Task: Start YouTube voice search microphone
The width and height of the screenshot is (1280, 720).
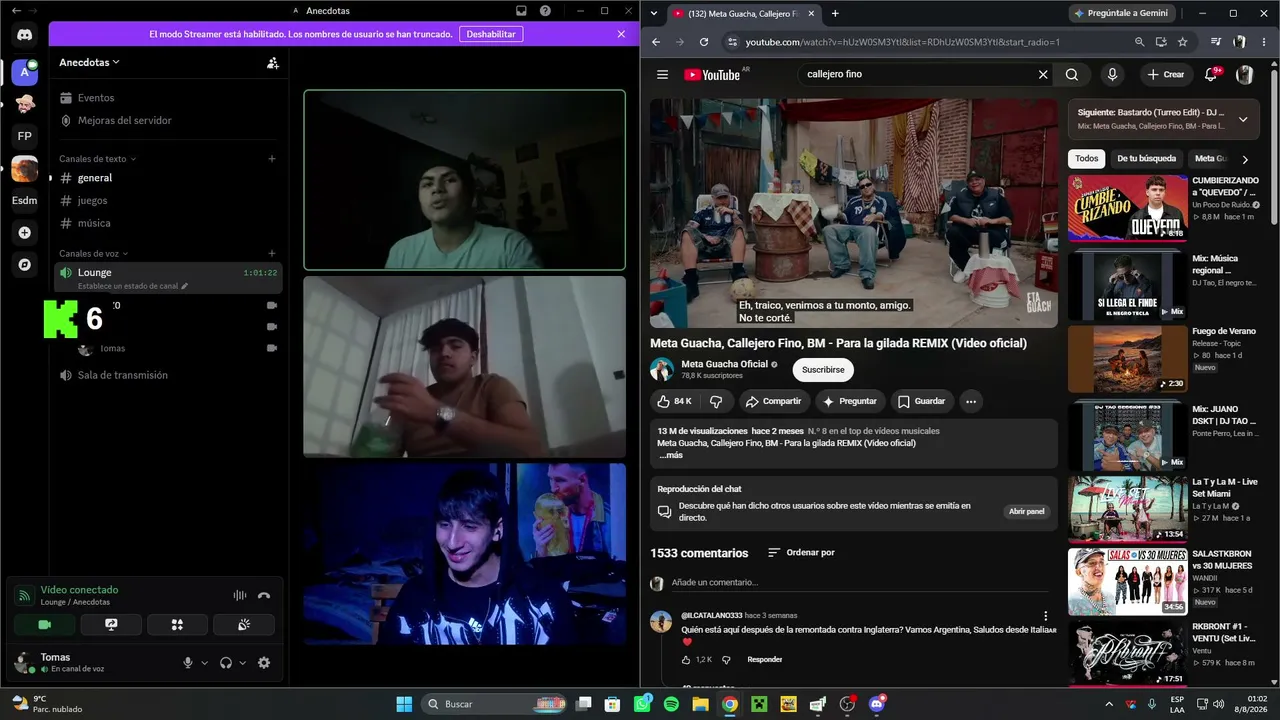Action: (x=1112, y=74)
